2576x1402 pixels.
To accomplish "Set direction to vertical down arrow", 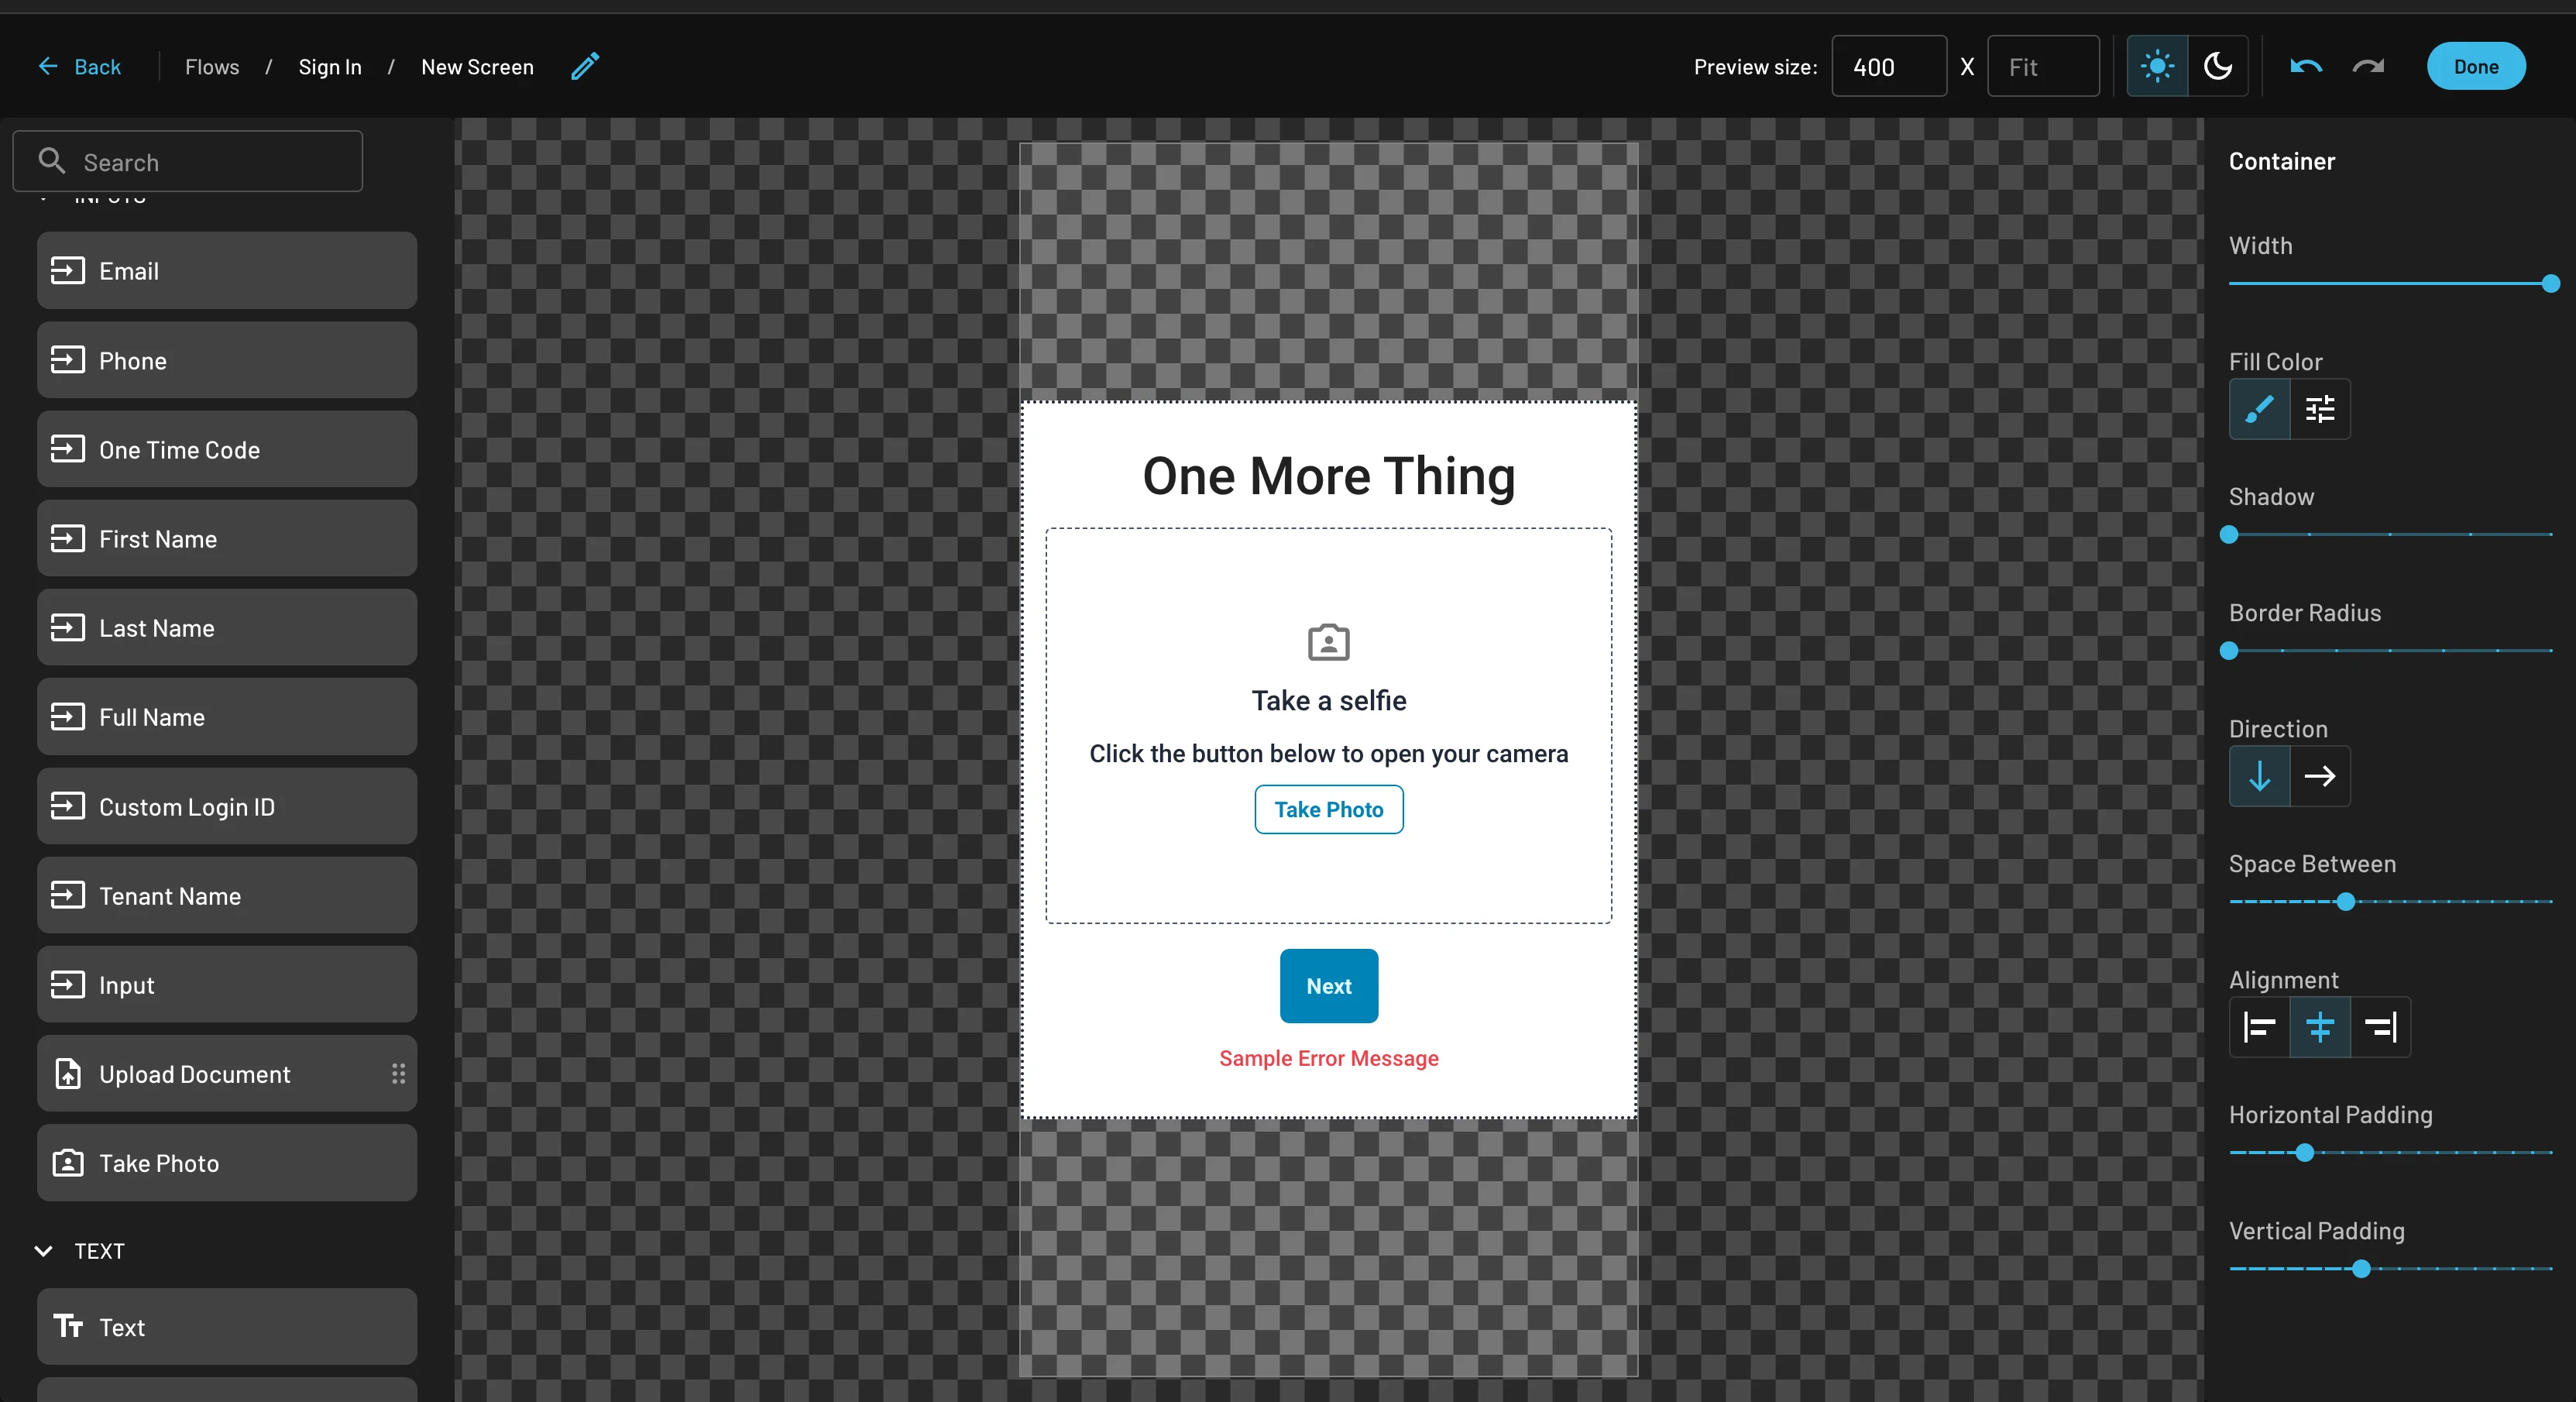I will pos(2259,776).
